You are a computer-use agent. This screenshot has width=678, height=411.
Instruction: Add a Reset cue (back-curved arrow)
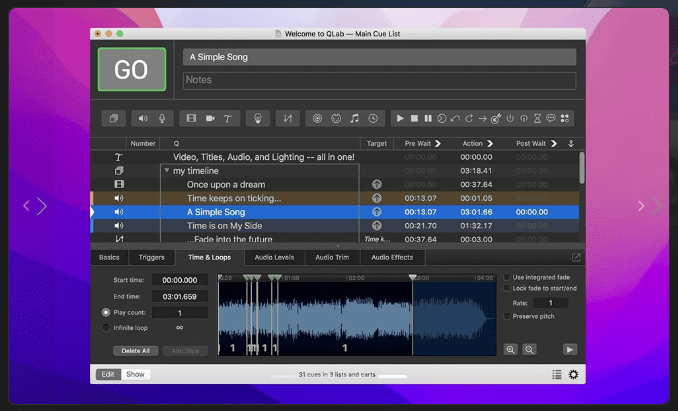coord(455,118)
